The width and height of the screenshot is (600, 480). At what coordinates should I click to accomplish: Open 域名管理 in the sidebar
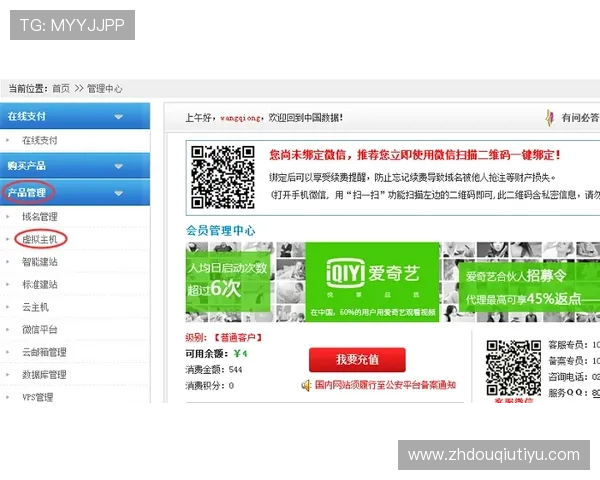tap(39, 217)
